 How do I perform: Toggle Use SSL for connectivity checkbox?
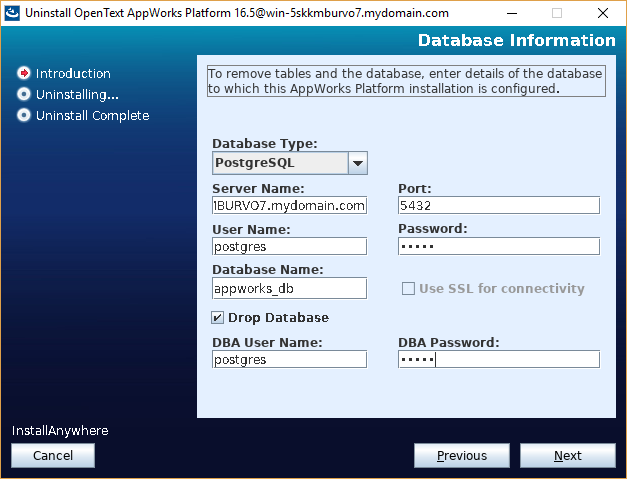pos(408,289)
